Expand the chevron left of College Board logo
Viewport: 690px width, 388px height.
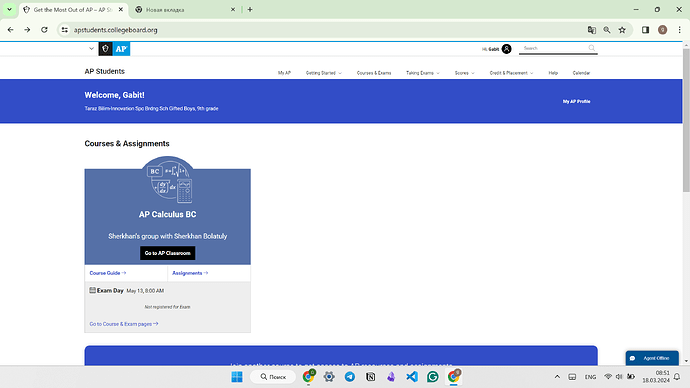pos(92,48)
